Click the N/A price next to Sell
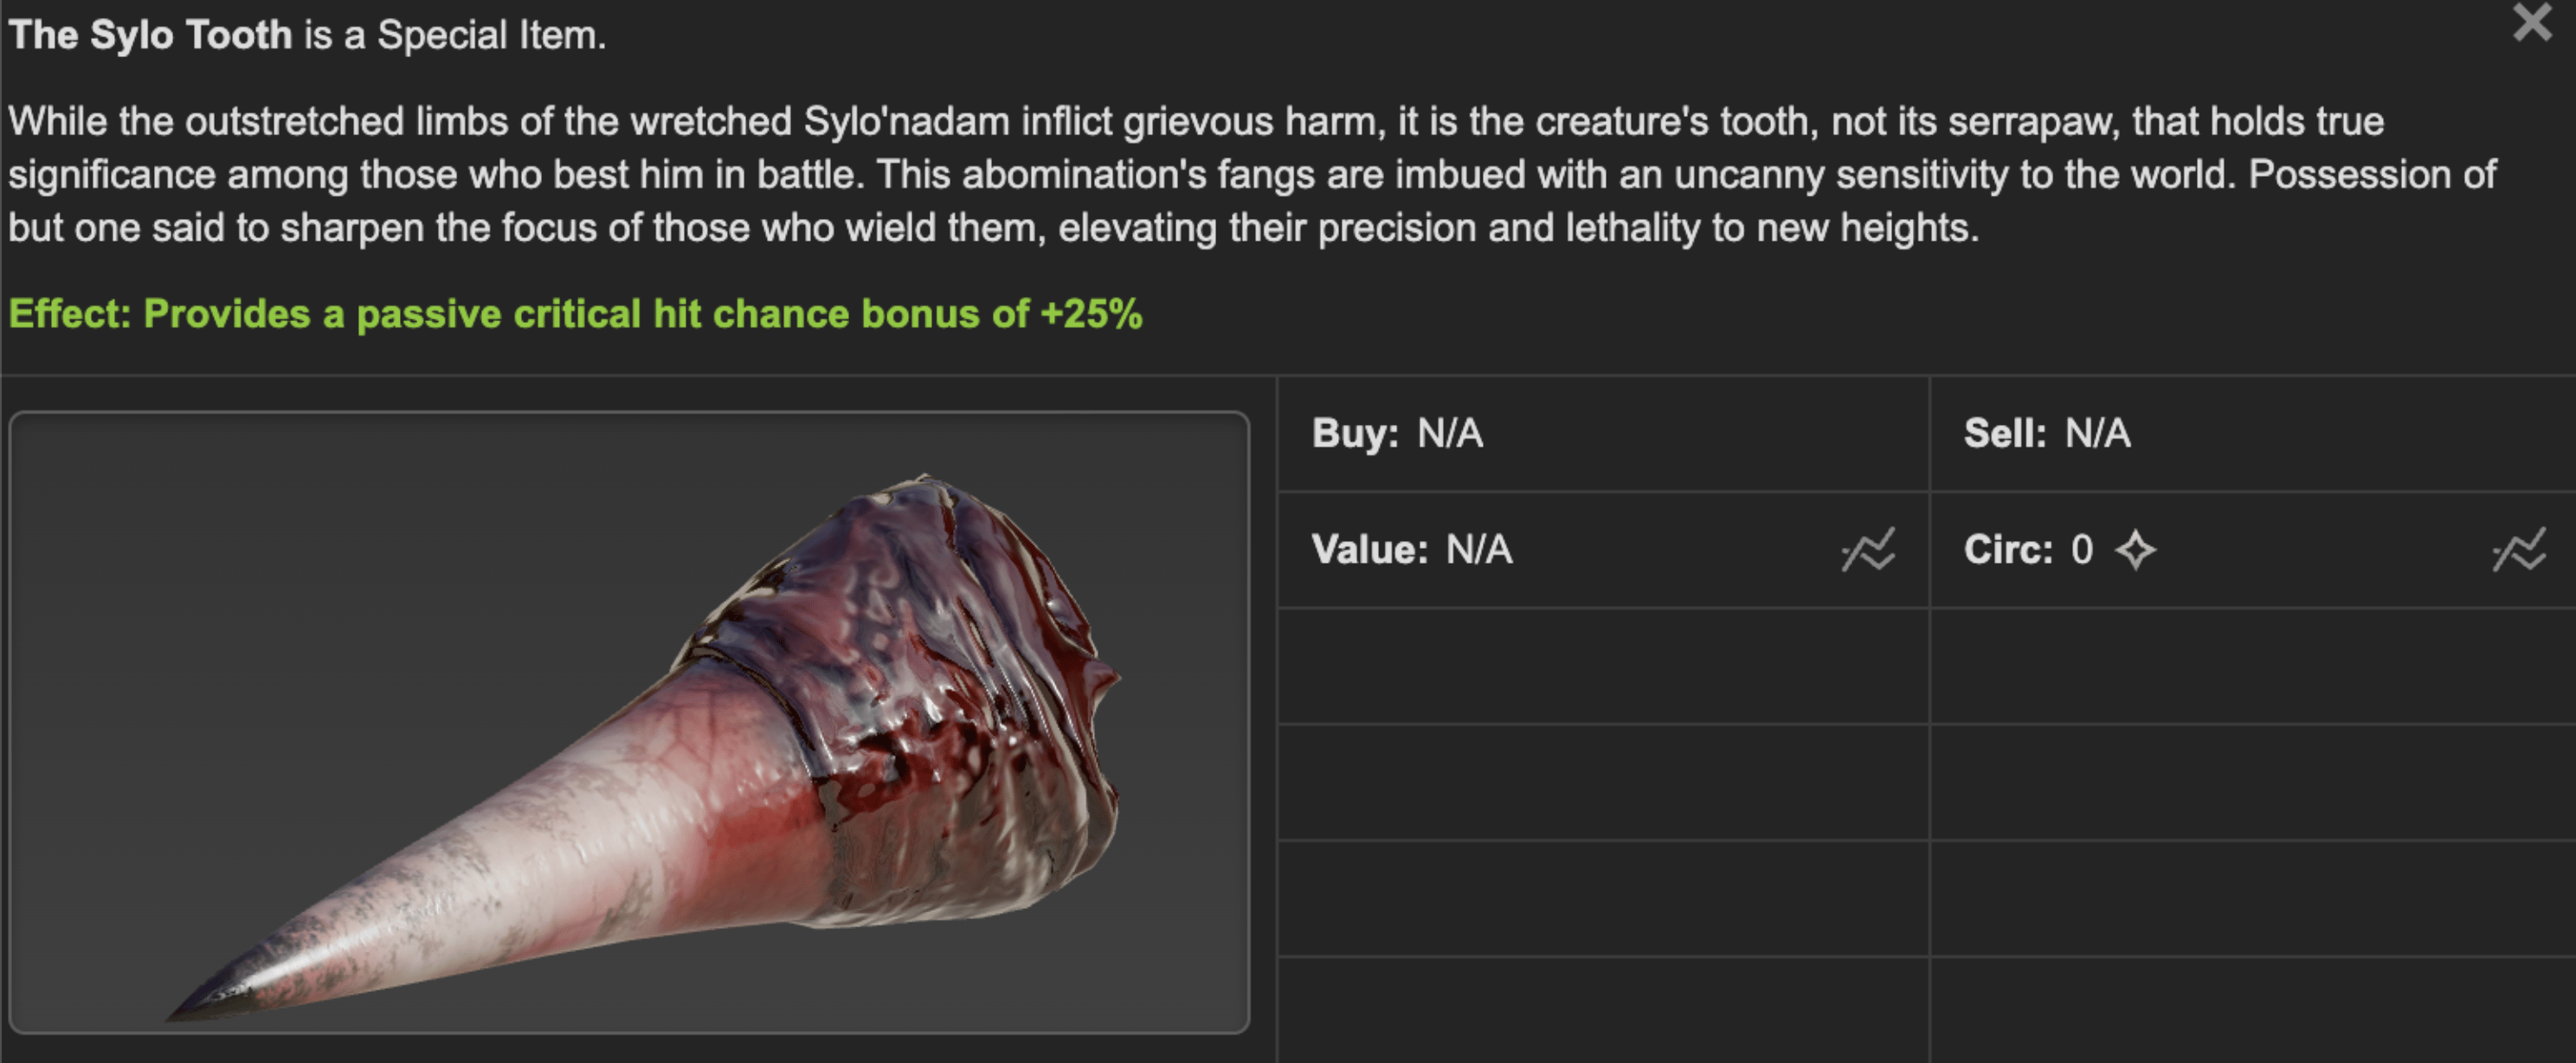Viewport: 2576px width, 1063px height. click(x=2098, y=433)
